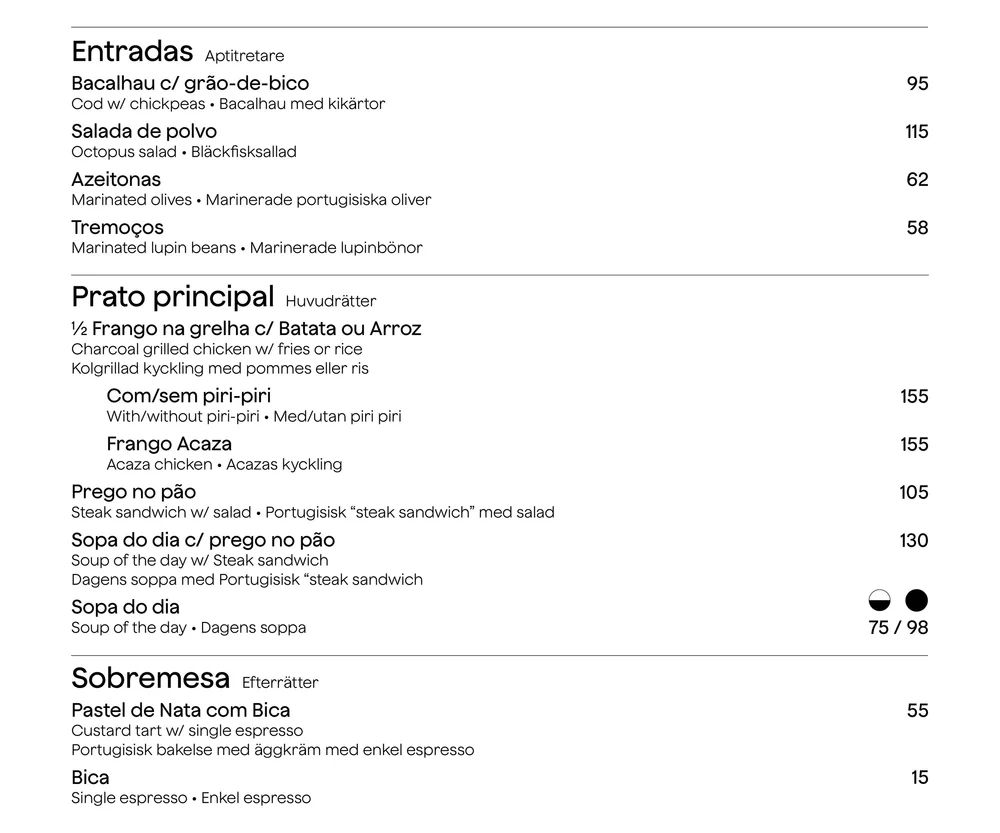
Task: Click the 95 price for Bacalhau
Action: 918,84
